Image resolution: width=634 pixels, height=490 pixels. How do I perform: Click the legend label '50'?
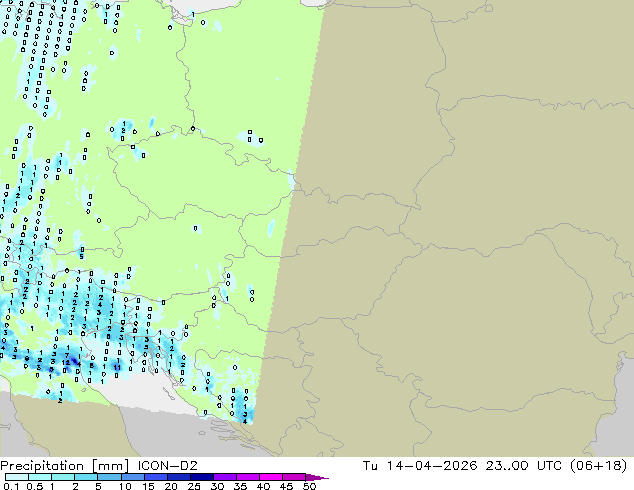309,486
